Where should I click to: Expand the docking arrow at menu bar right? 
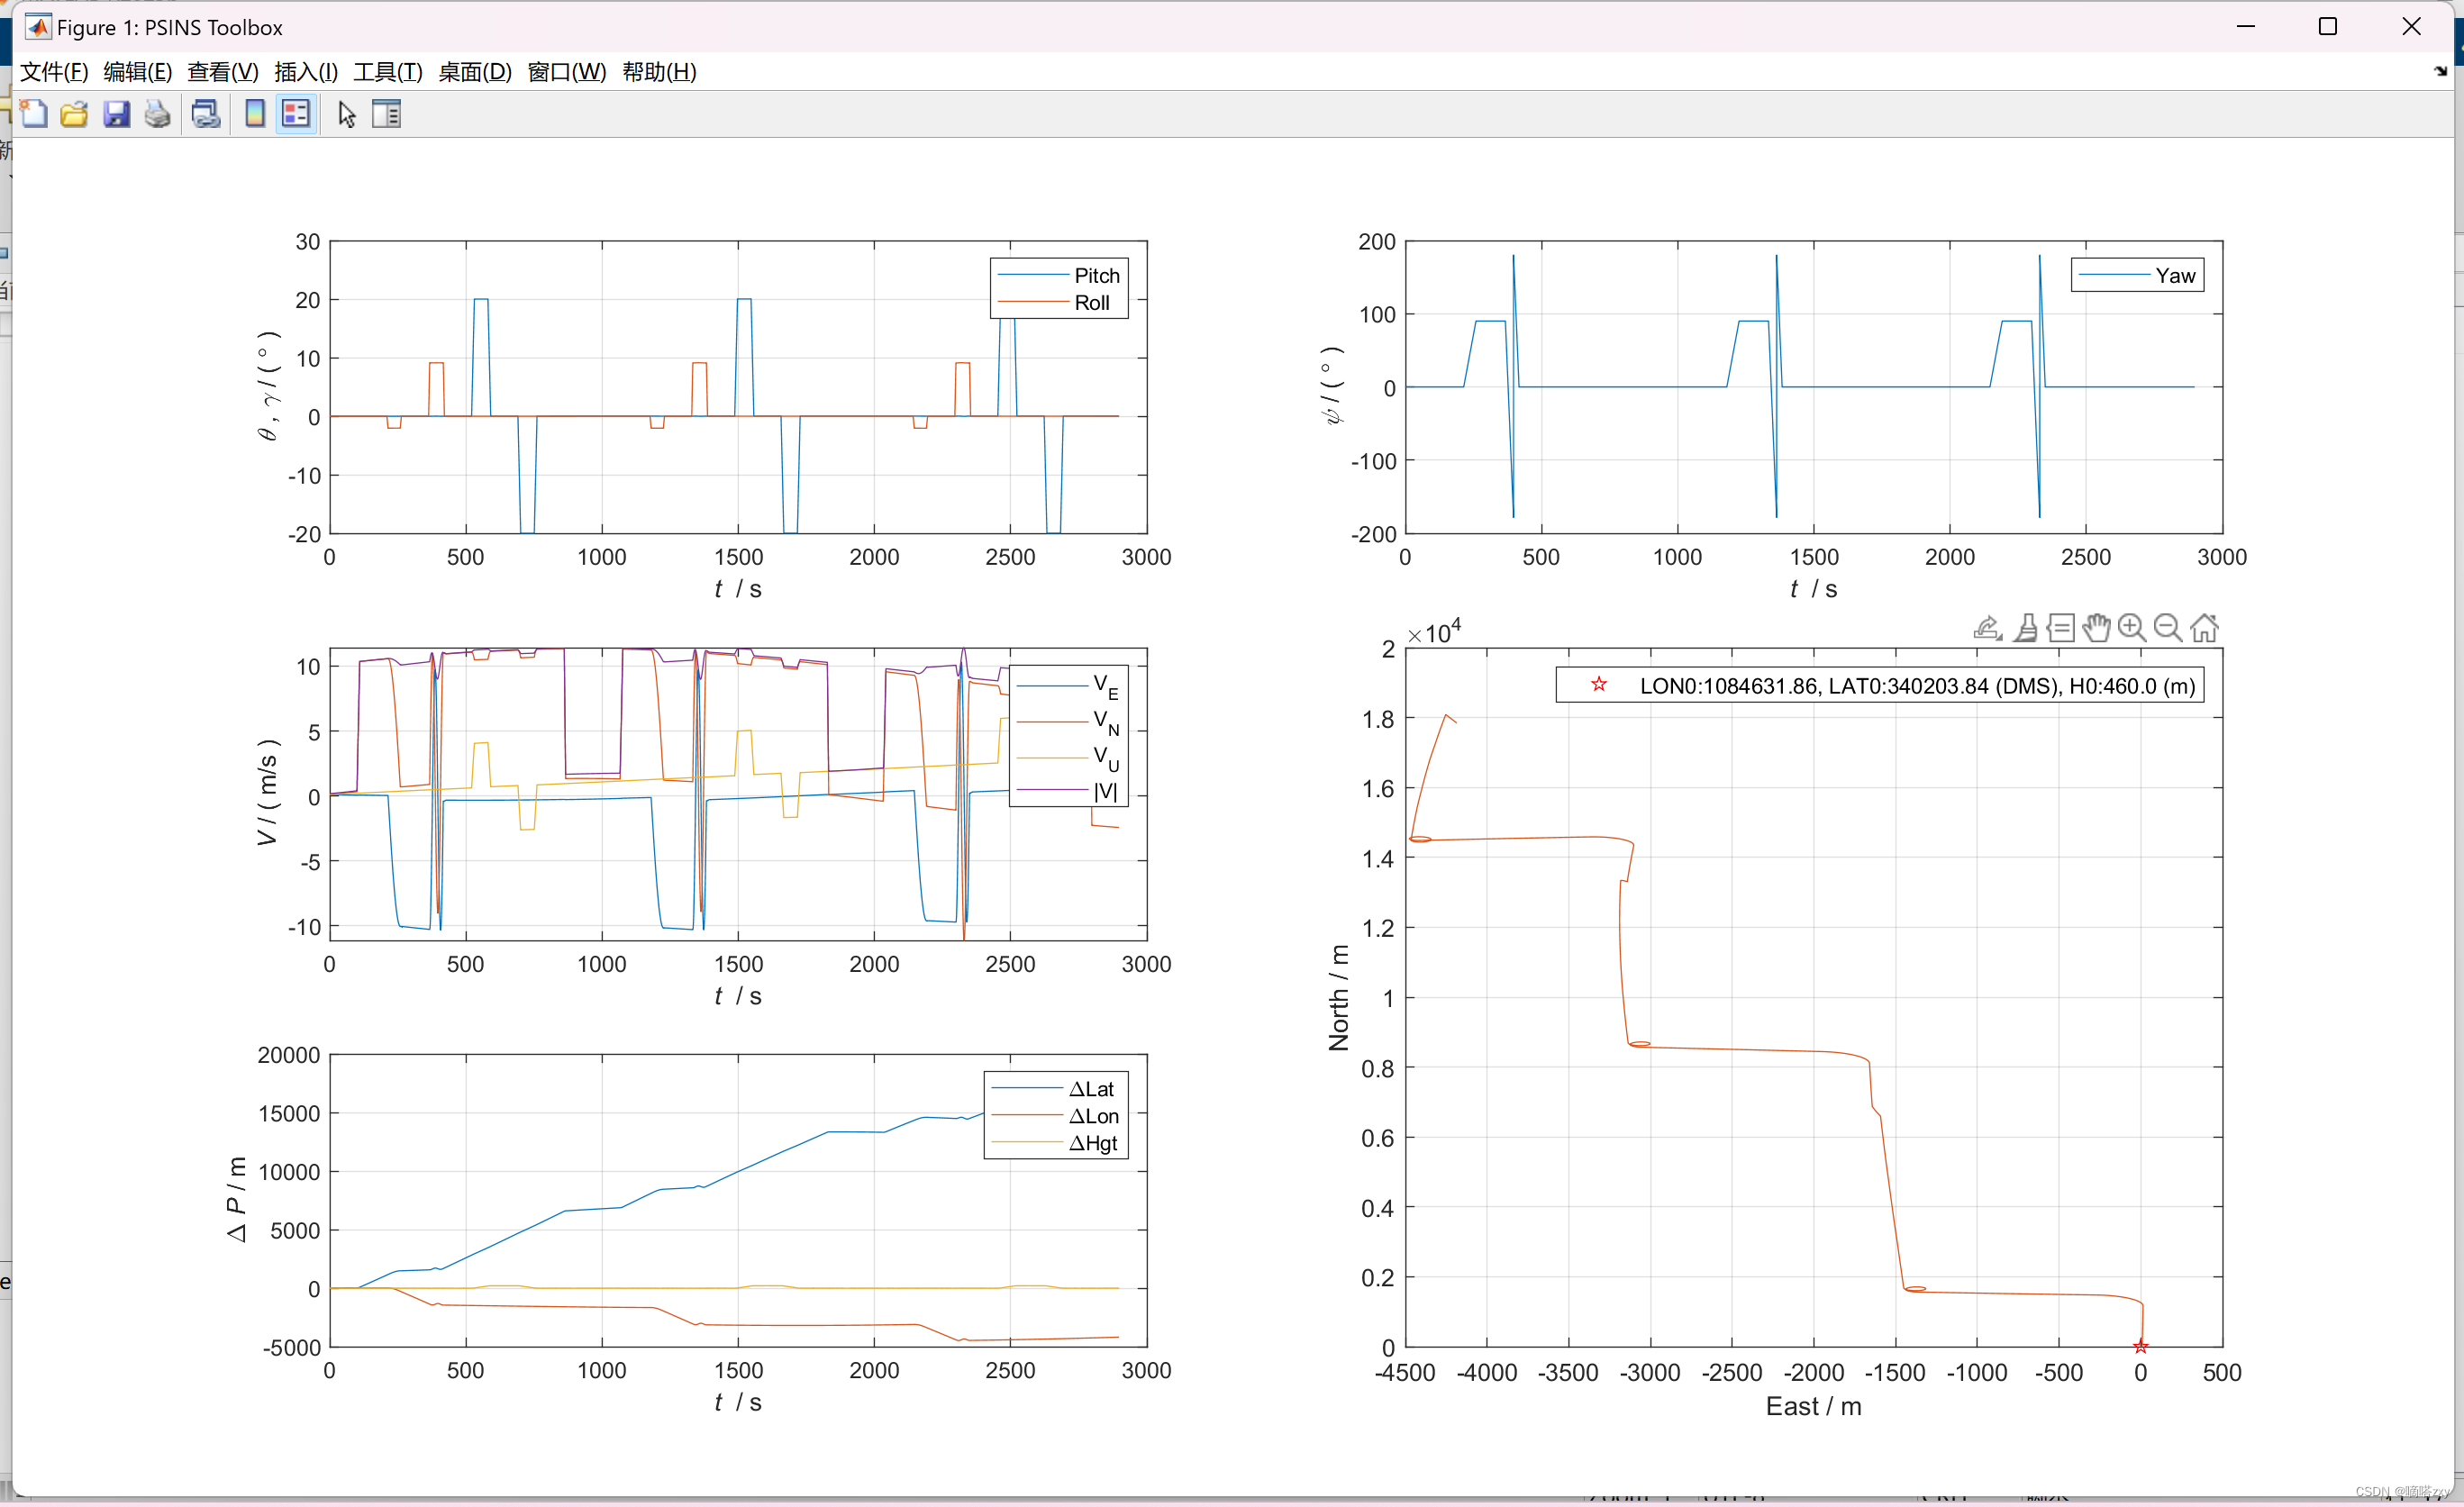click(2440, 71)
